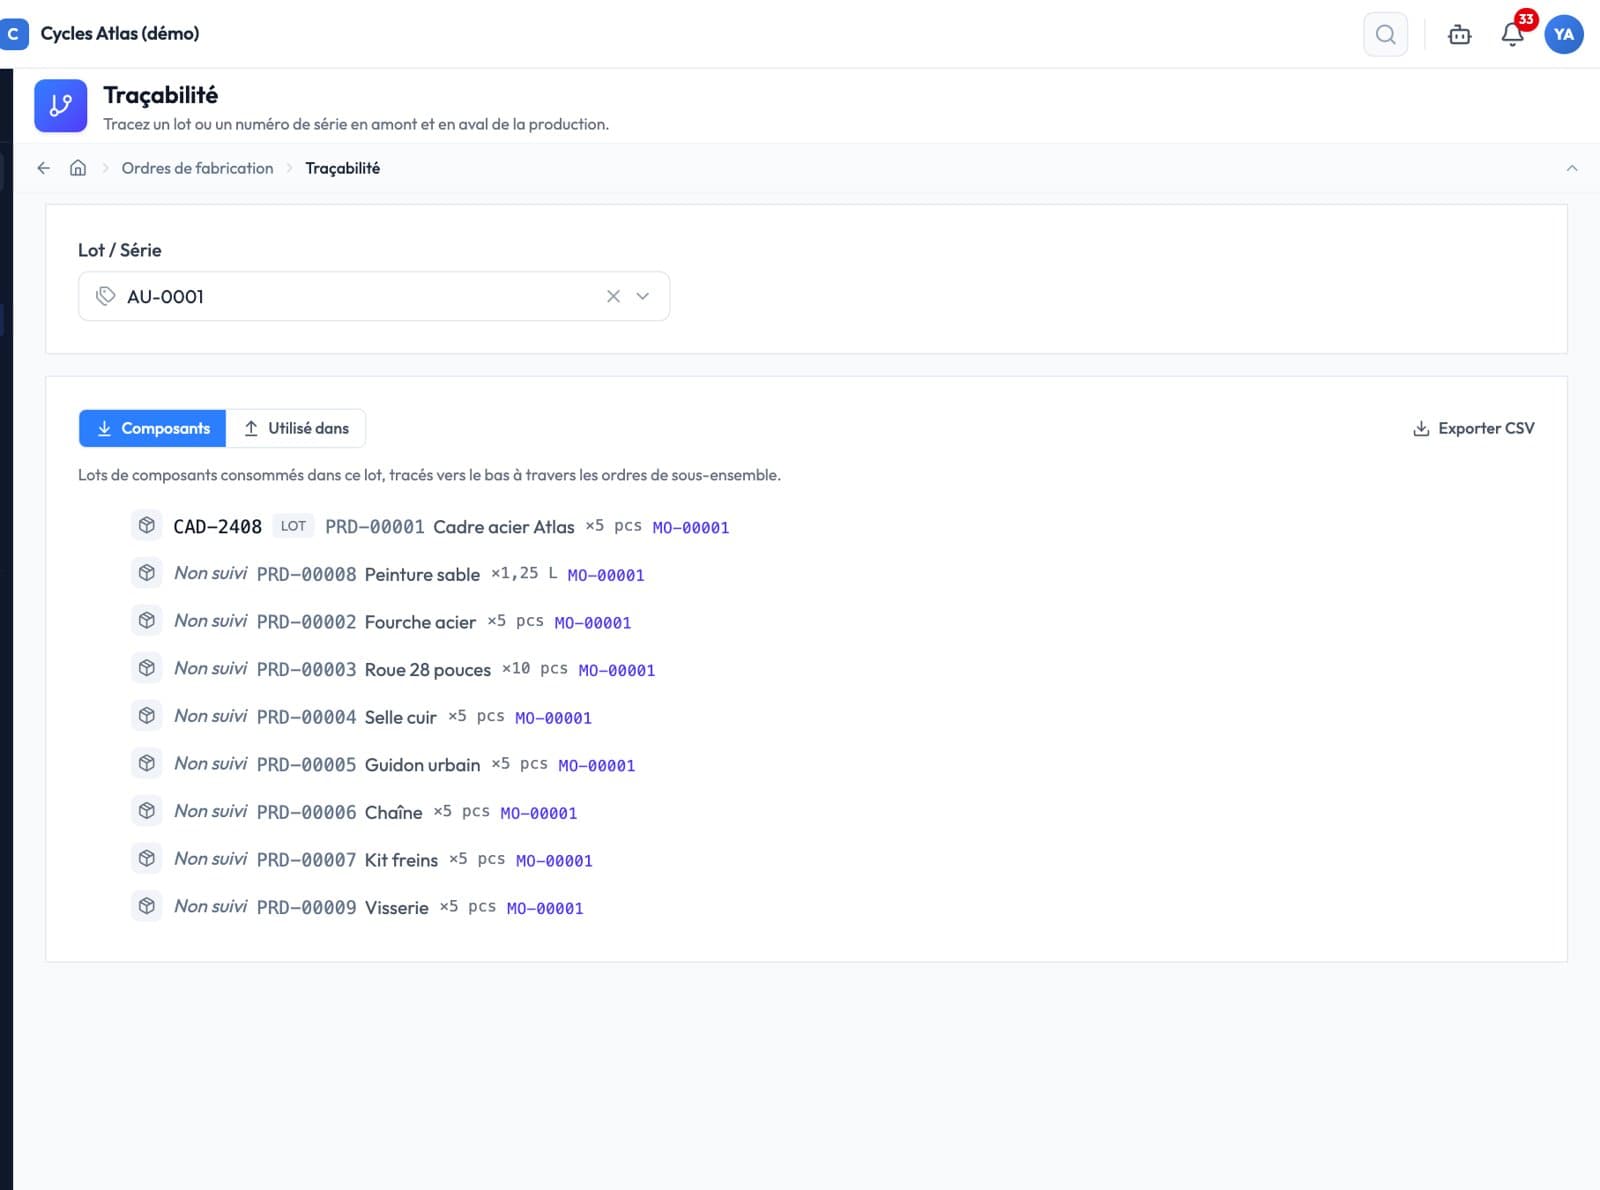Open the YA user avatar menu

point(1563,34)
